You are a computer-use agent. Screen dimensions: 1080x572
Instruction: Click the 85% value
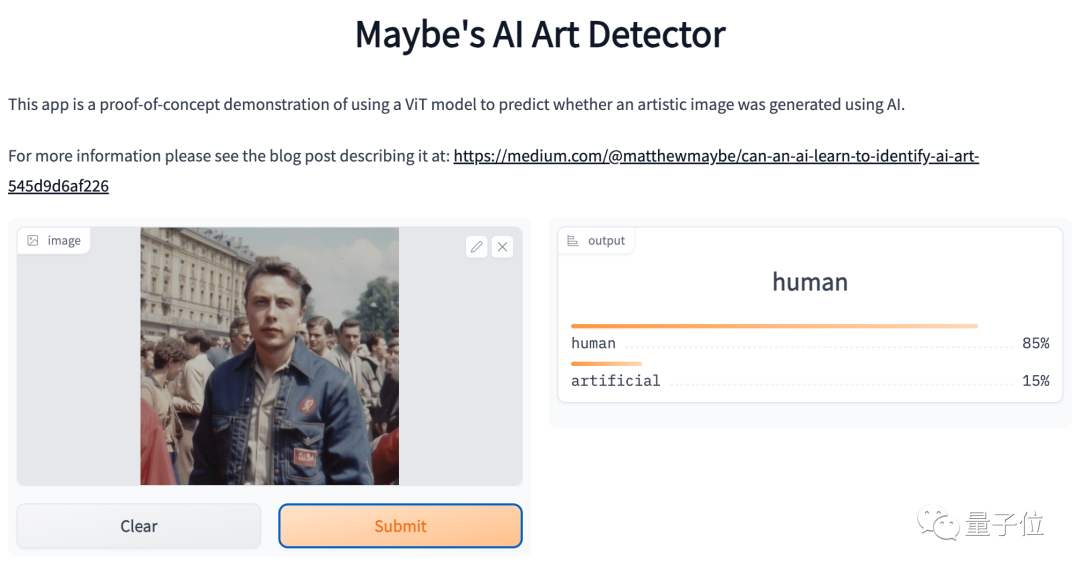click(1036, 343)
